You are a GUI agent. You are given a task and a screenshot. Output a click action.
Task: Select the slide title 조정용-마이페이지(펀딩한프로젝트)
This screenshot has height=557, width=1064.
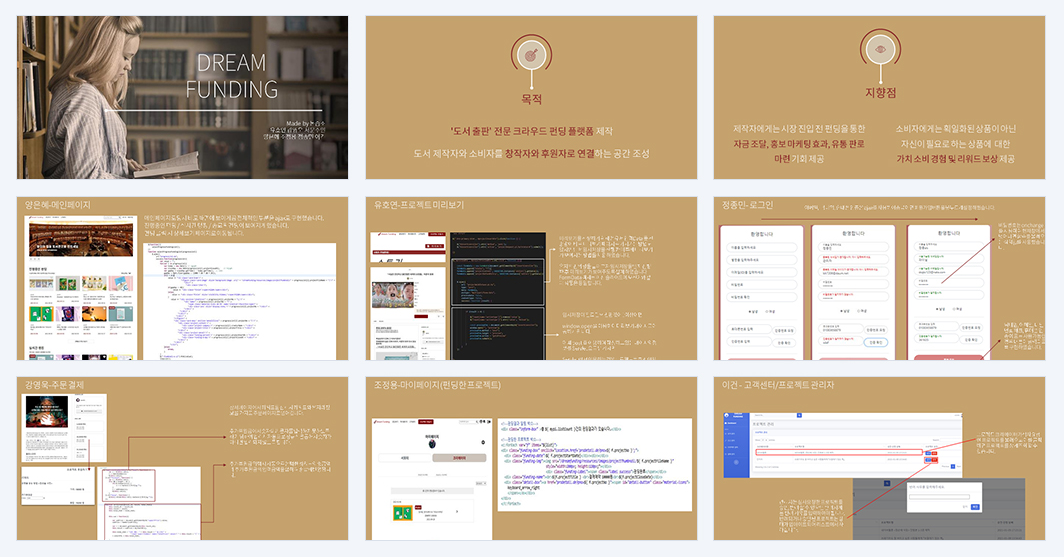pyautogui.click(x=437, y=385)
